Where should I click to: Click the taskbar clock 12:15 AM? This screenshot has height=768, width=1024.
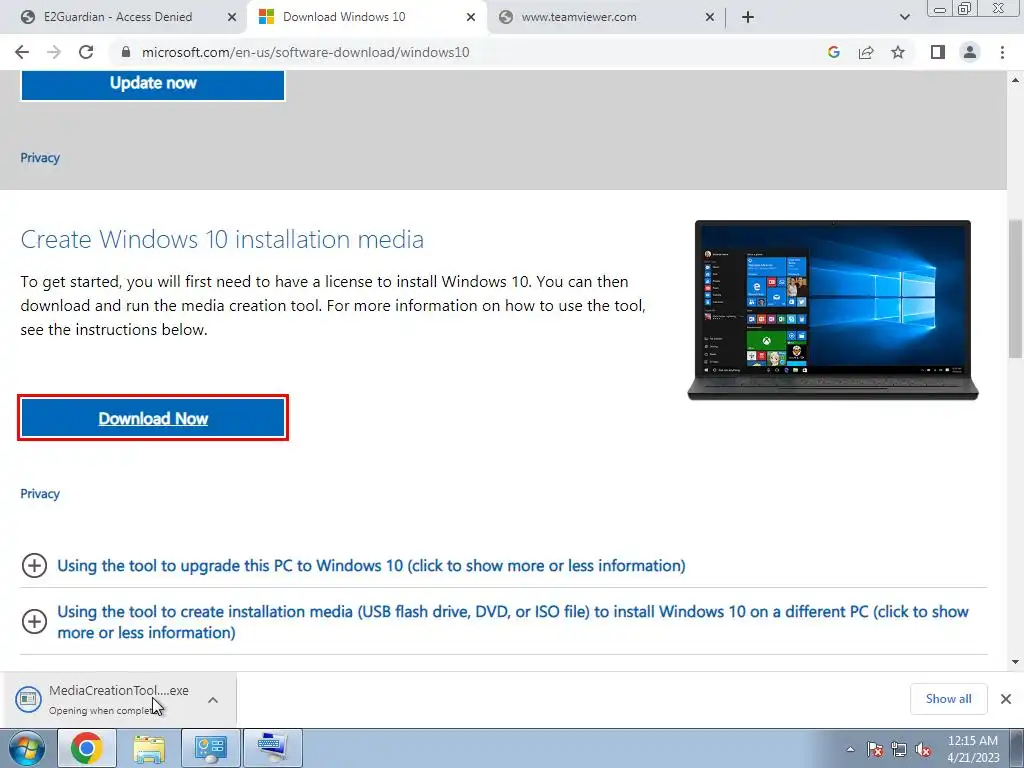coord(972,749)
